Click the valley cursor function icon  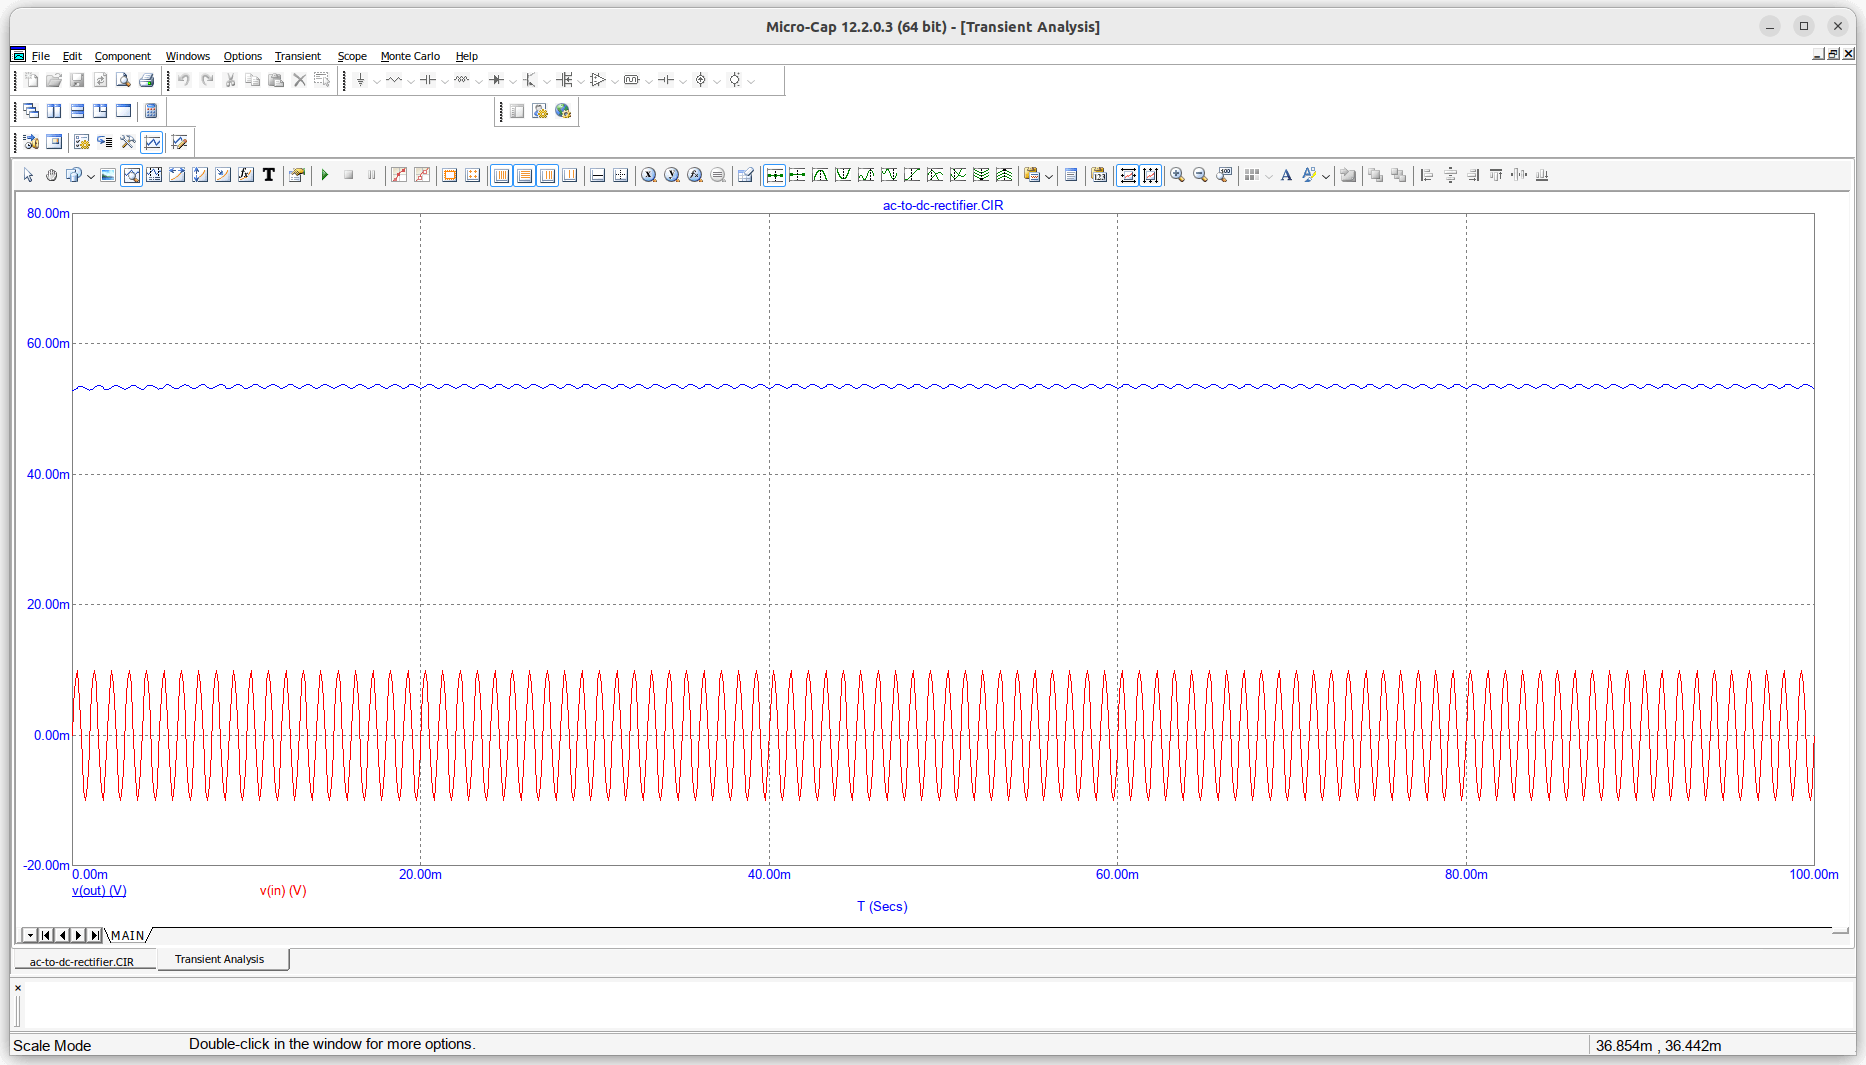[x=843, y=175]
